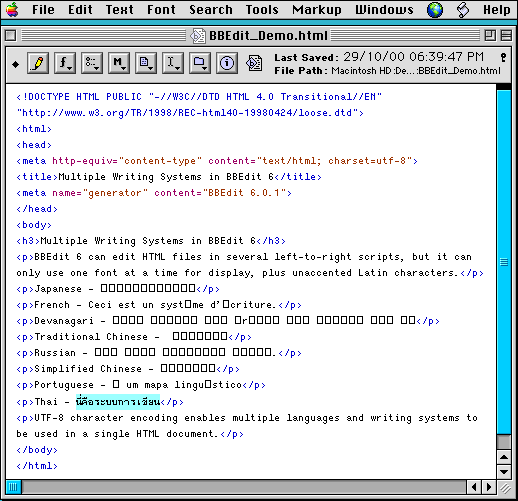This screenshot has height=501, width=518.
Task: Open the File menu
Action: click(43, 10)
